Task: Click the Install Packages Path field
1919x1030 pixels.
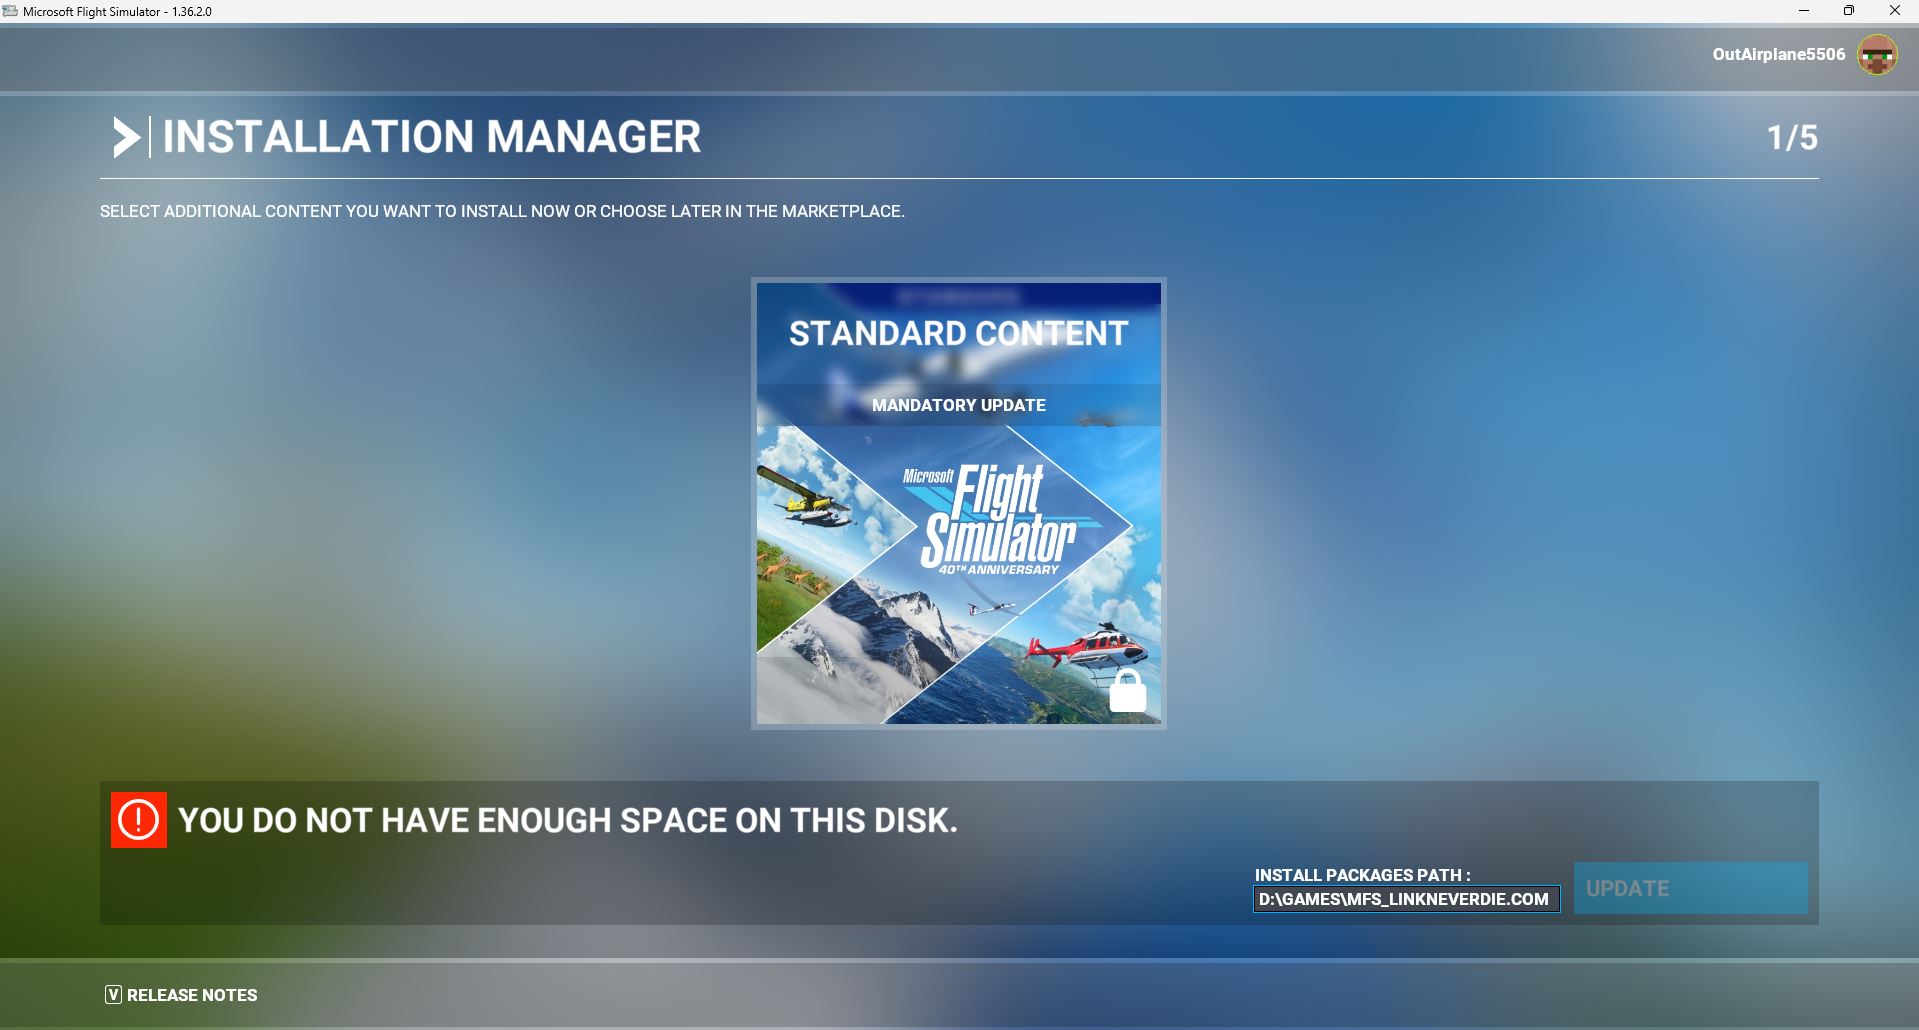Action: click(1406, 899)
